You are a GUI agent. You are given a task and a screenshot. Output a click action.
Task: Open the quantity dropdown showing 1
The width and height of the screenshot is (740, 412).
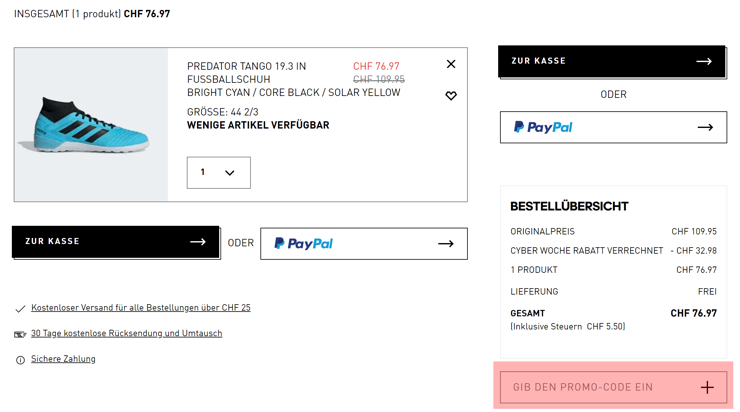[x=219, y=173]
